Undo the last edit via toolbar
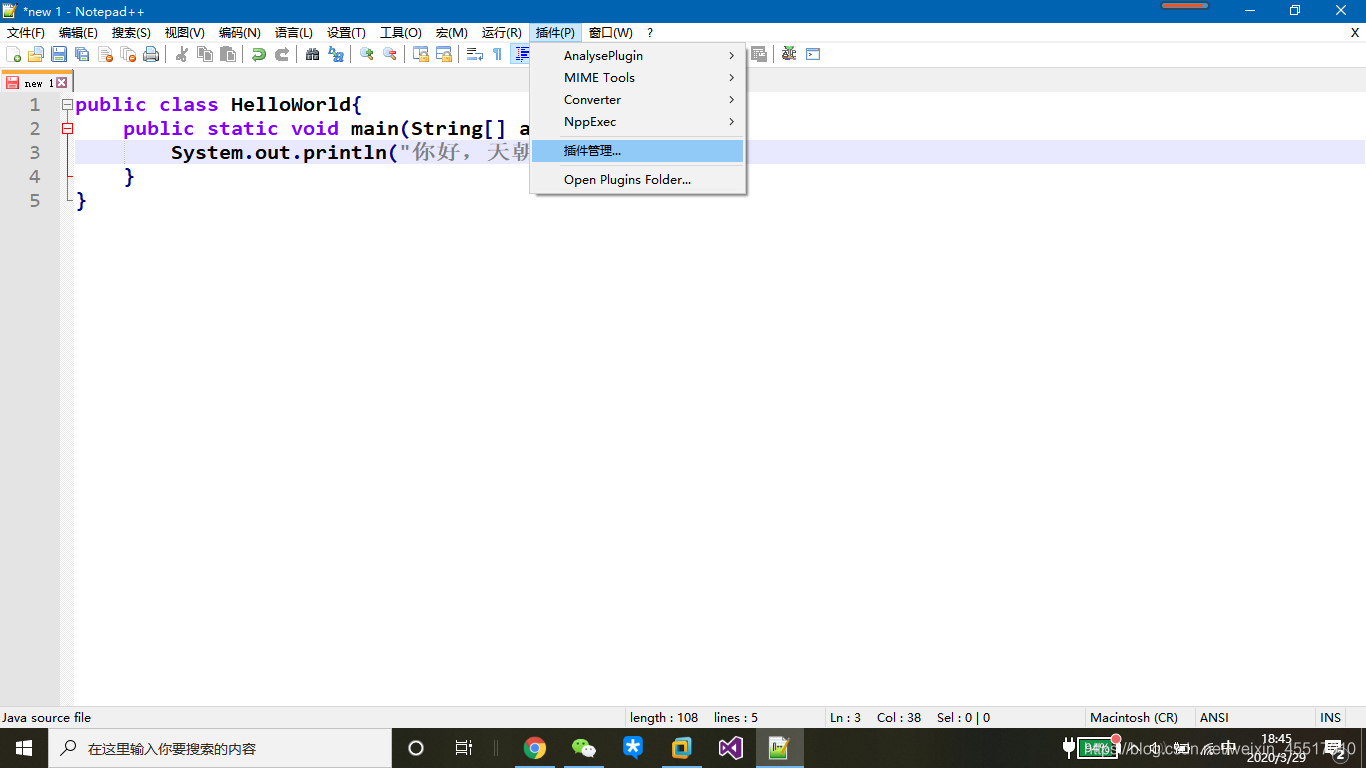Screen dimensions: 1366x768 259,54
